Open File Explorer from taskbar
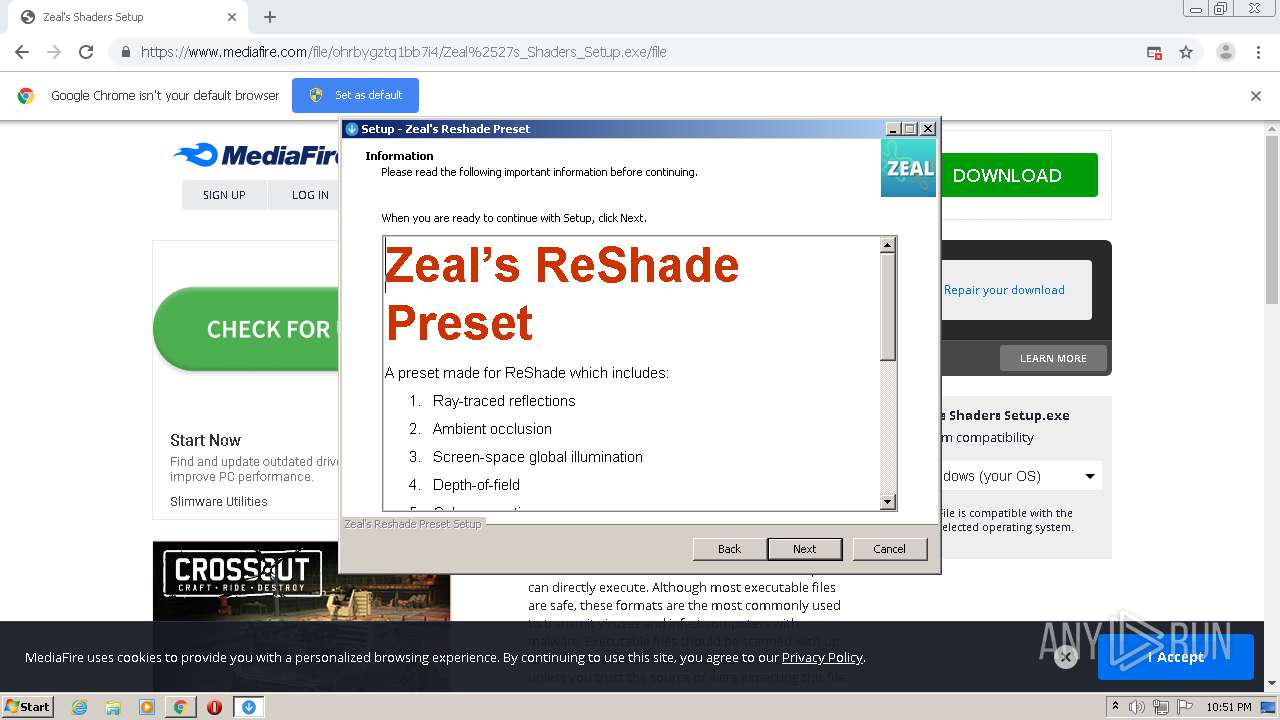Image resolution: width=1280 pixels, height=720 pixels. tap(113, 707)
